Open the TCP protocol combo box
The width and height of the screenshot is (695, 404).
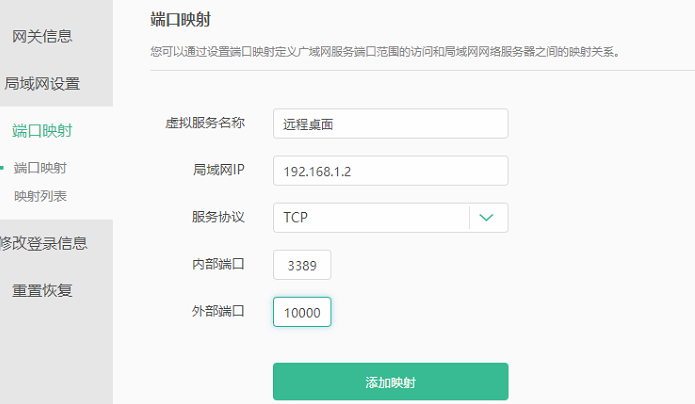coord(390,218)
